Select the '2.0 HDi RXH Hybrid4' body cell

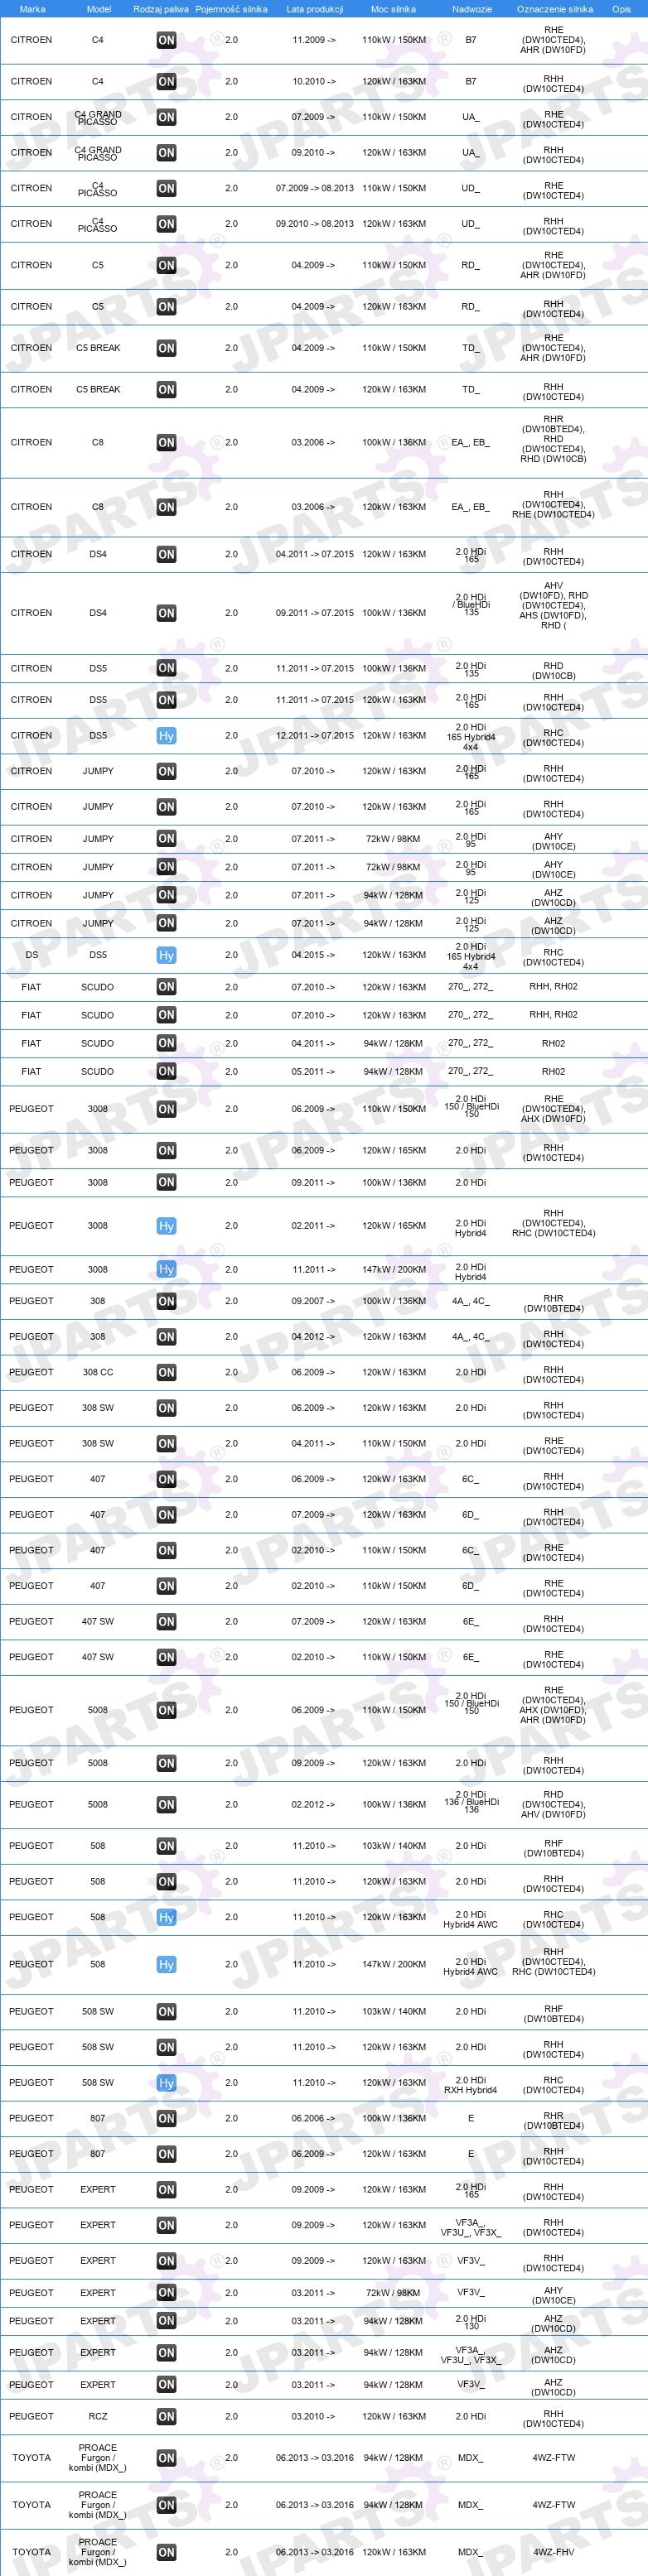coord(470,2085)
